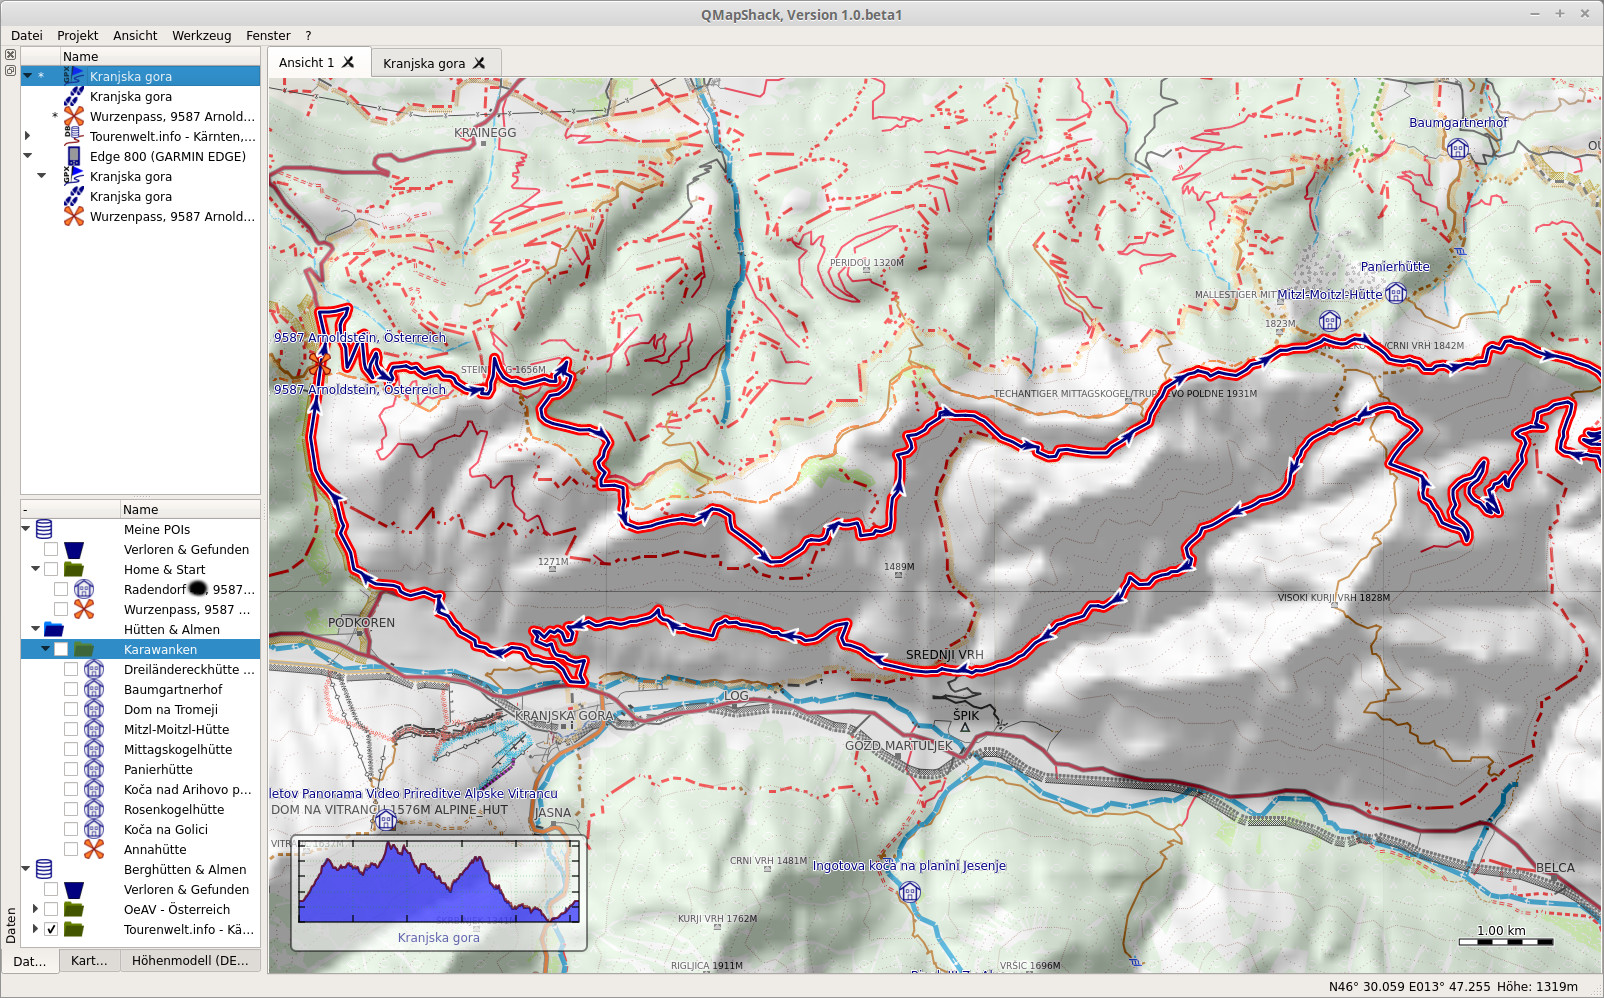This screenshot has width=1604, height=998.
Task: Check the Baumgartnerhof checkbox in the database tree
Action: [x=71, y=689]
